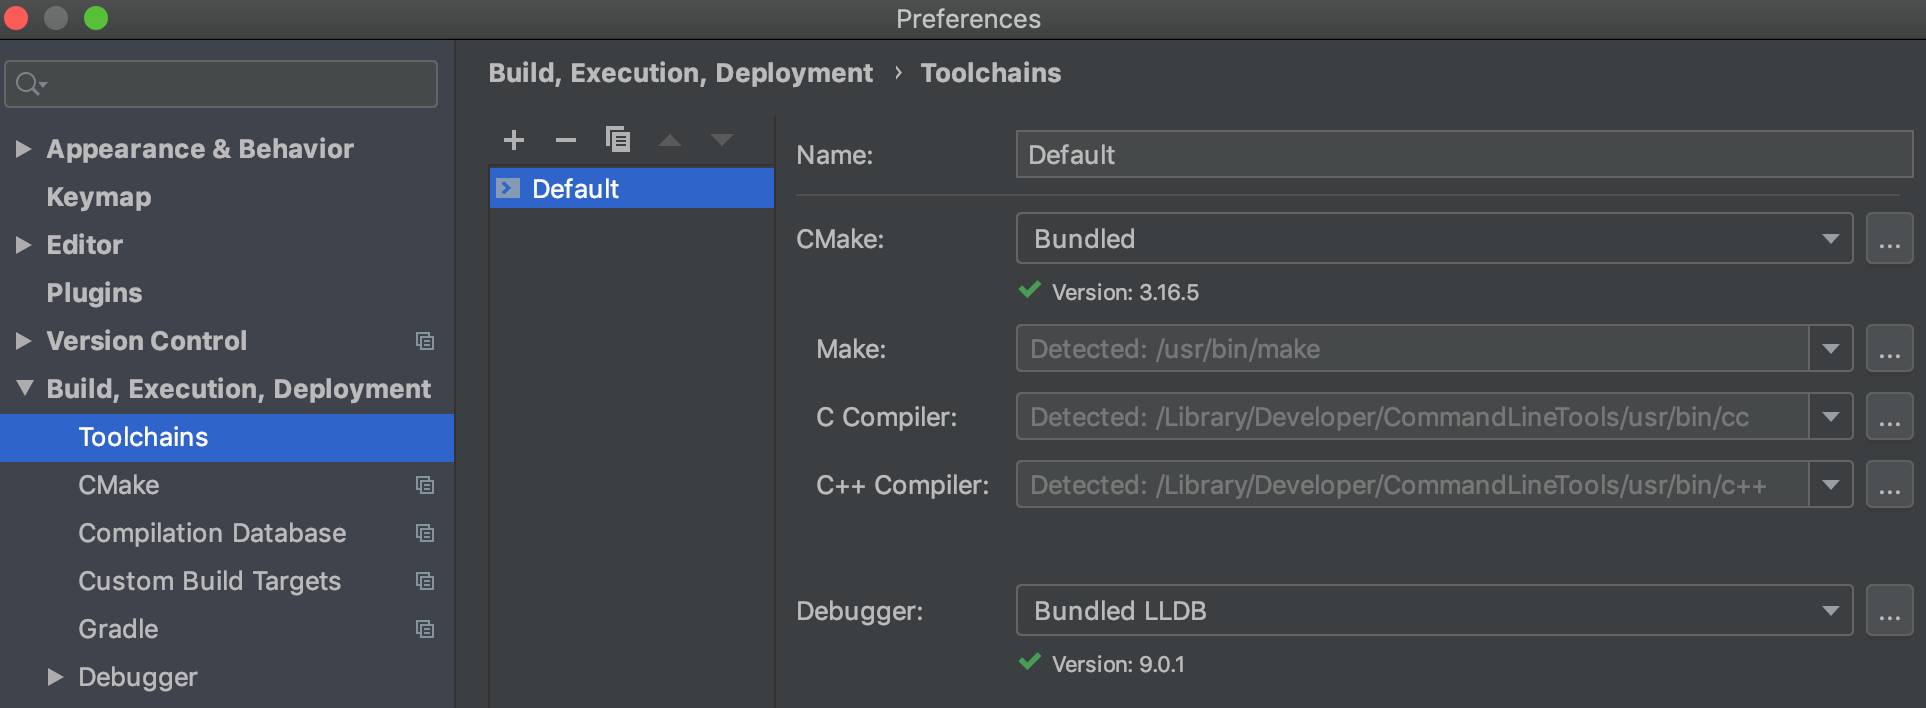1926x708 pixels.
Task: Click the toolchain Name field
Action: click(x=1464, y=155)
